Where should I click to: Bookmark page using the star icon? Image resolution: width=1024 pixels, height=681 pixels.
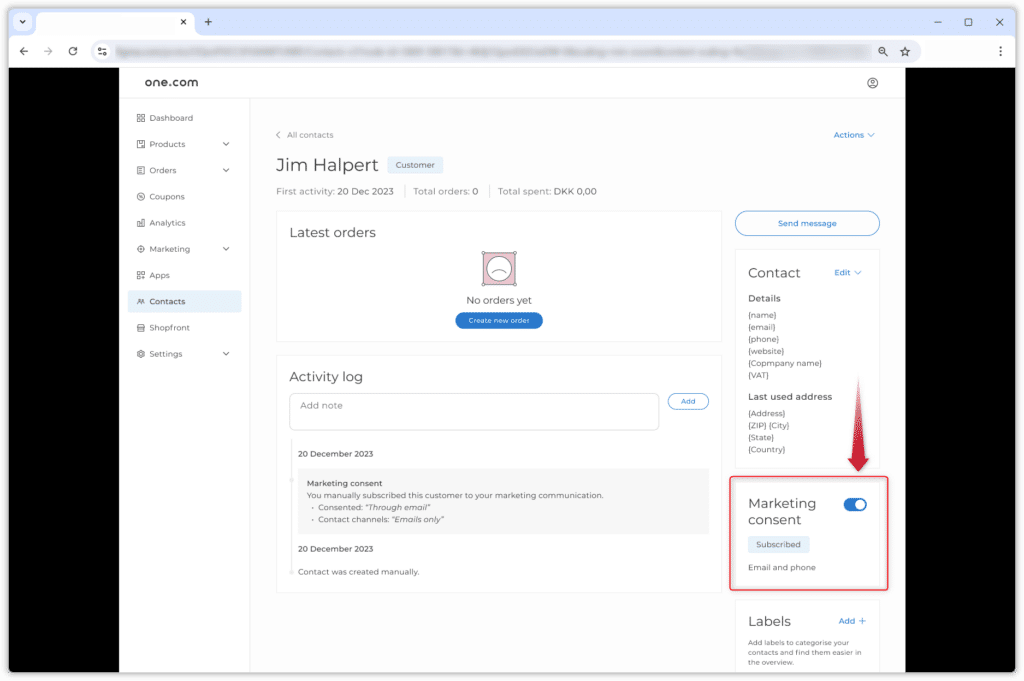[x=905, y=51]
